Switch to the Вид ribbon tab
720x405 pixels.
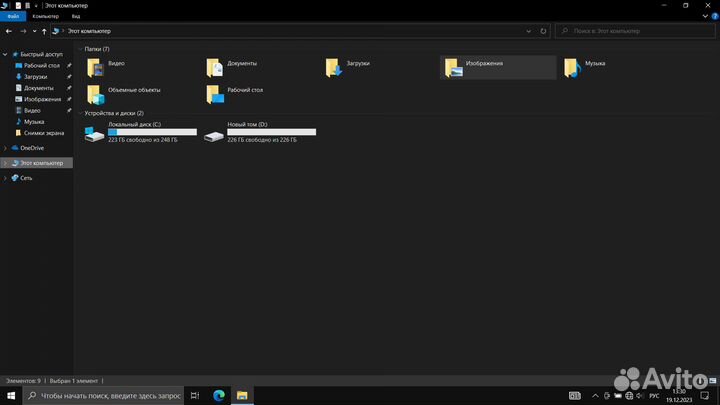[x=75, y=17]
